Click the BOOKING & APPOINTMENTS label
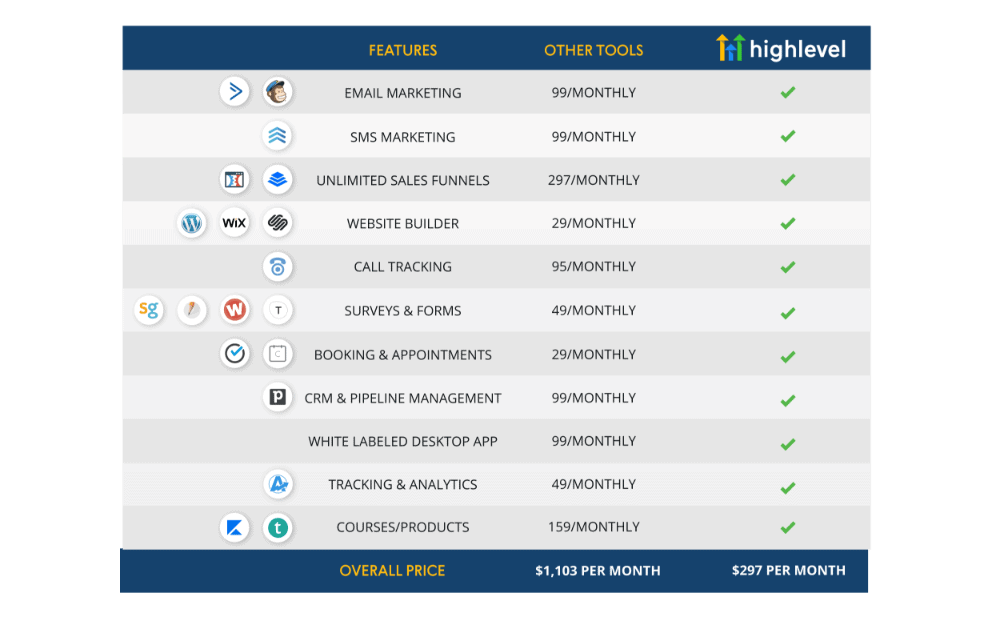The image size is (1000, 621). [402, 355]
